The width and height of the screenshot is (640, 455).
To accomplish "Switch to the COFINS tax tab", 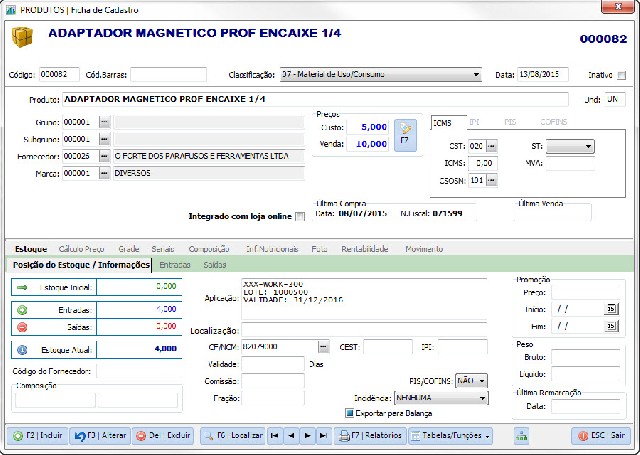I will click(x=553, y=122).
